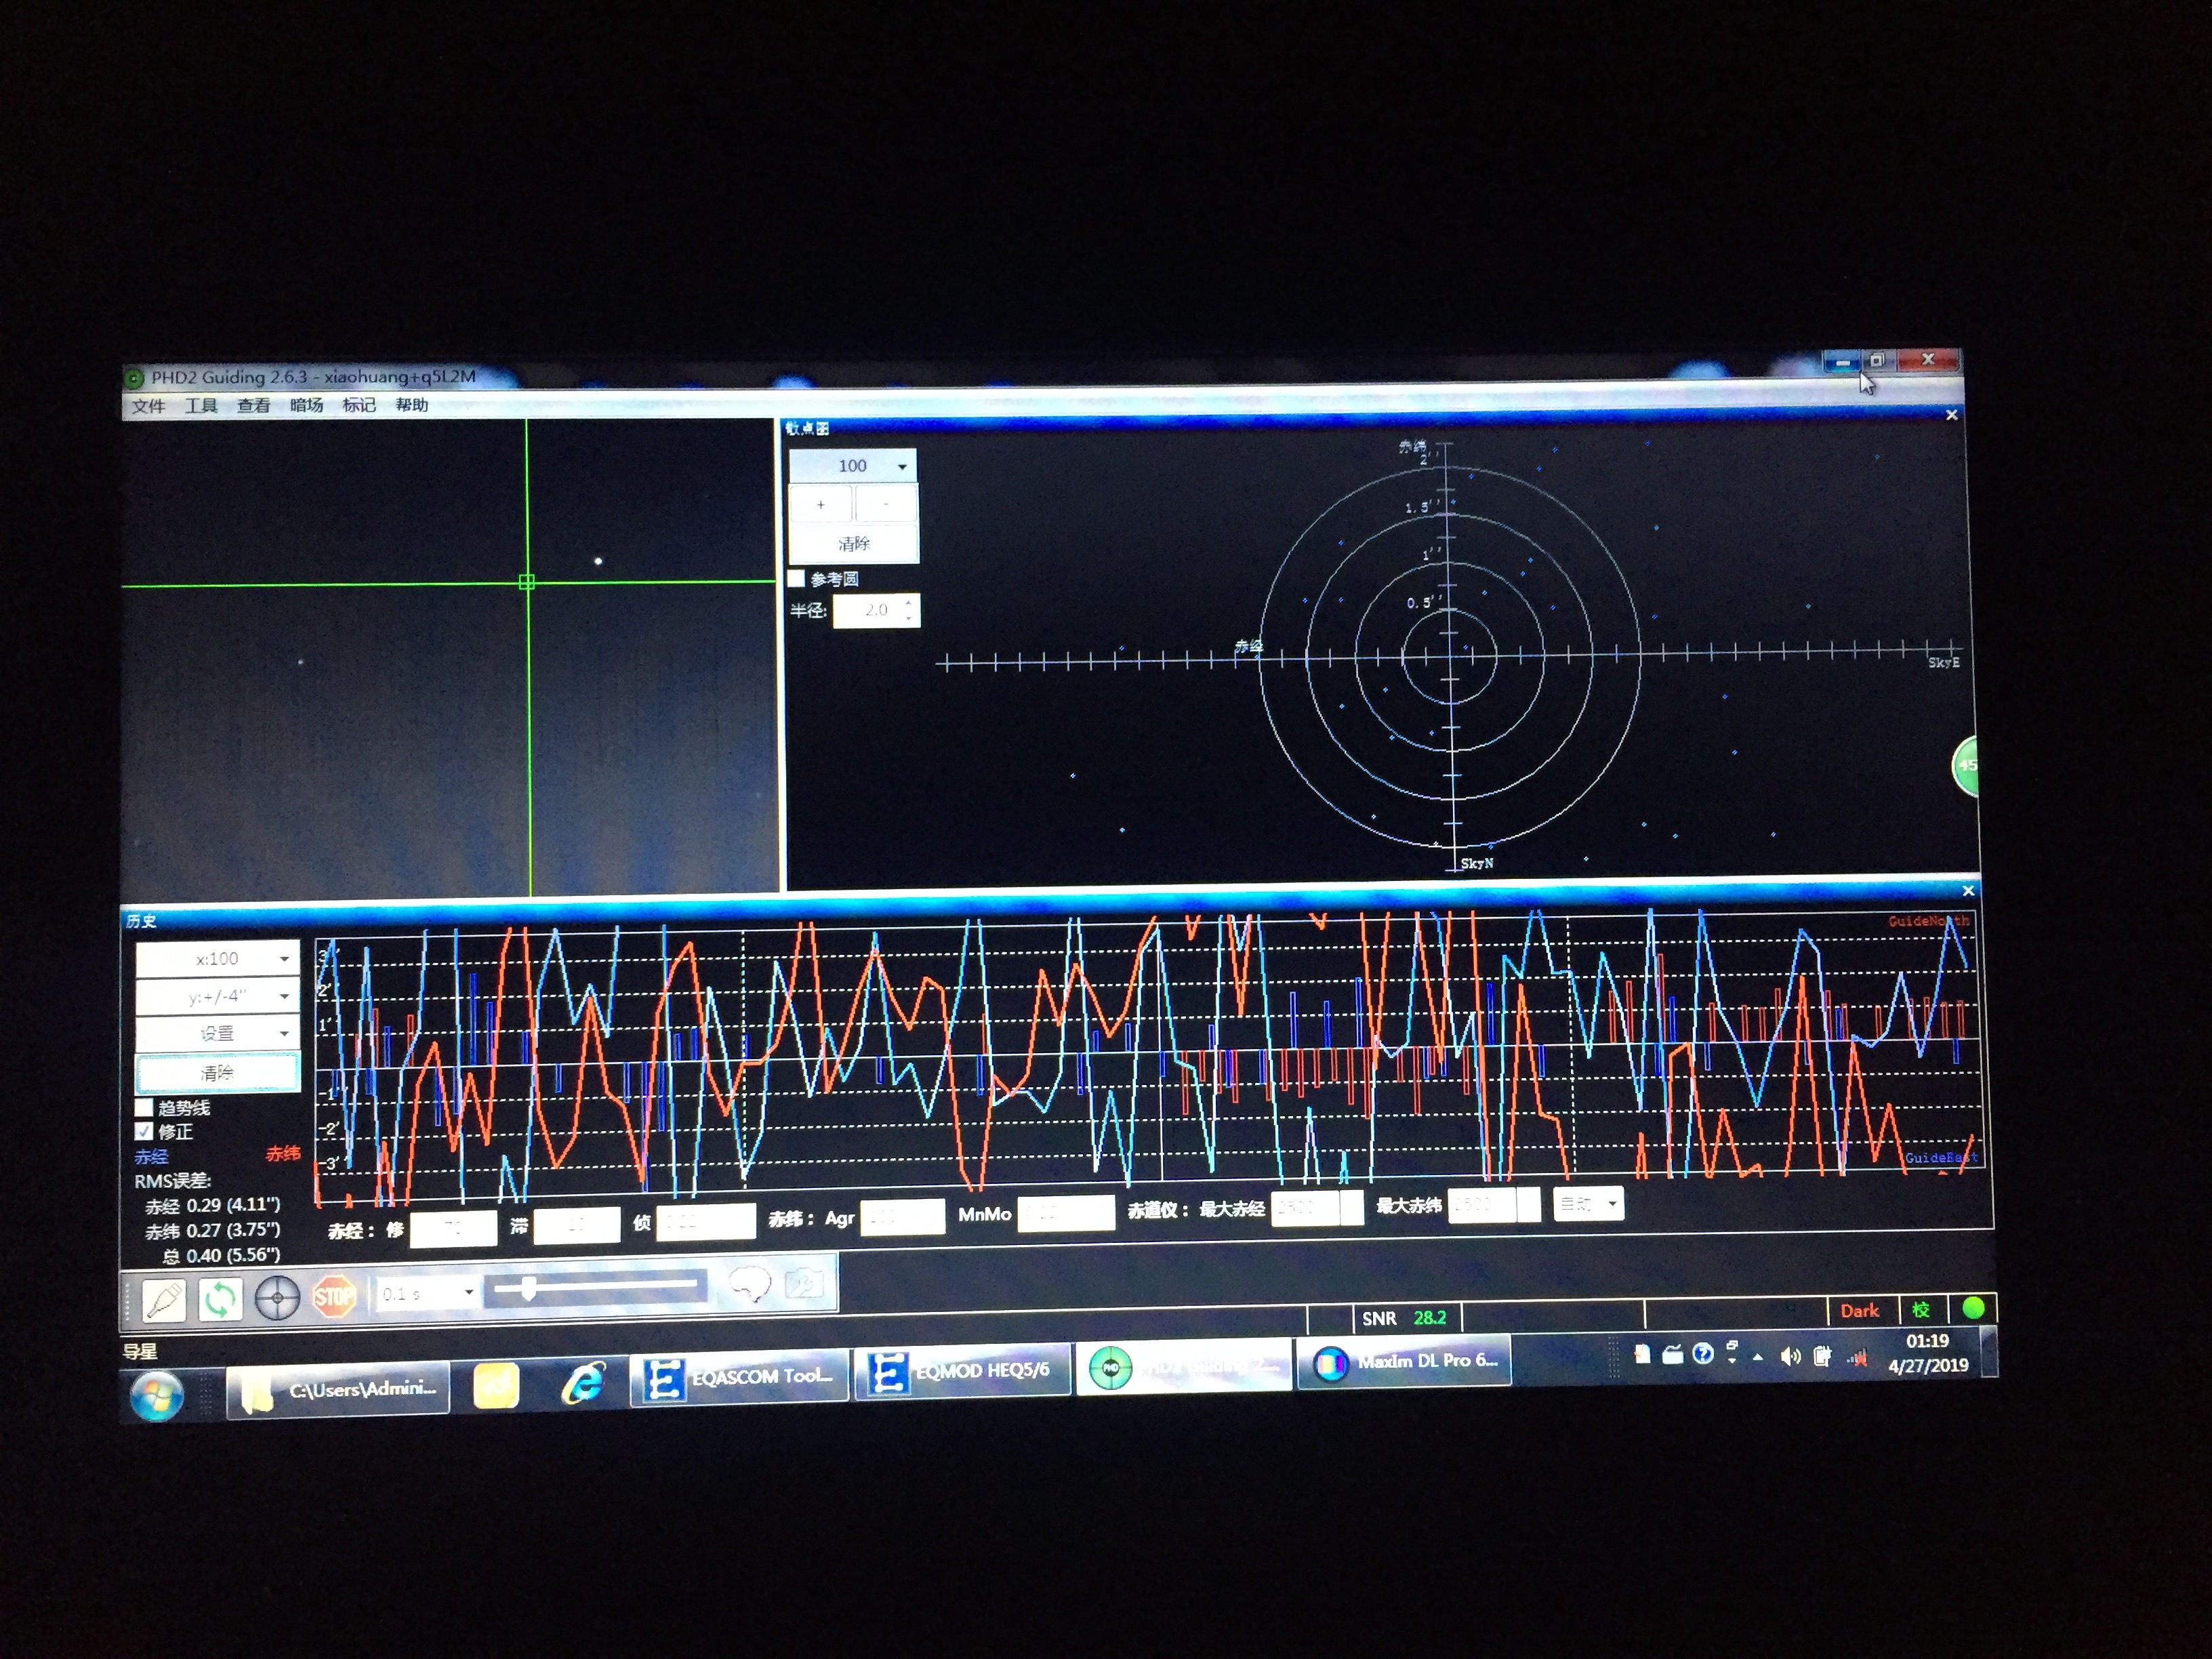The width and height of the screenshot is (2212, 1659).
Task: Open the y:+/-4" scale dropdown
Action: (217, 996)
